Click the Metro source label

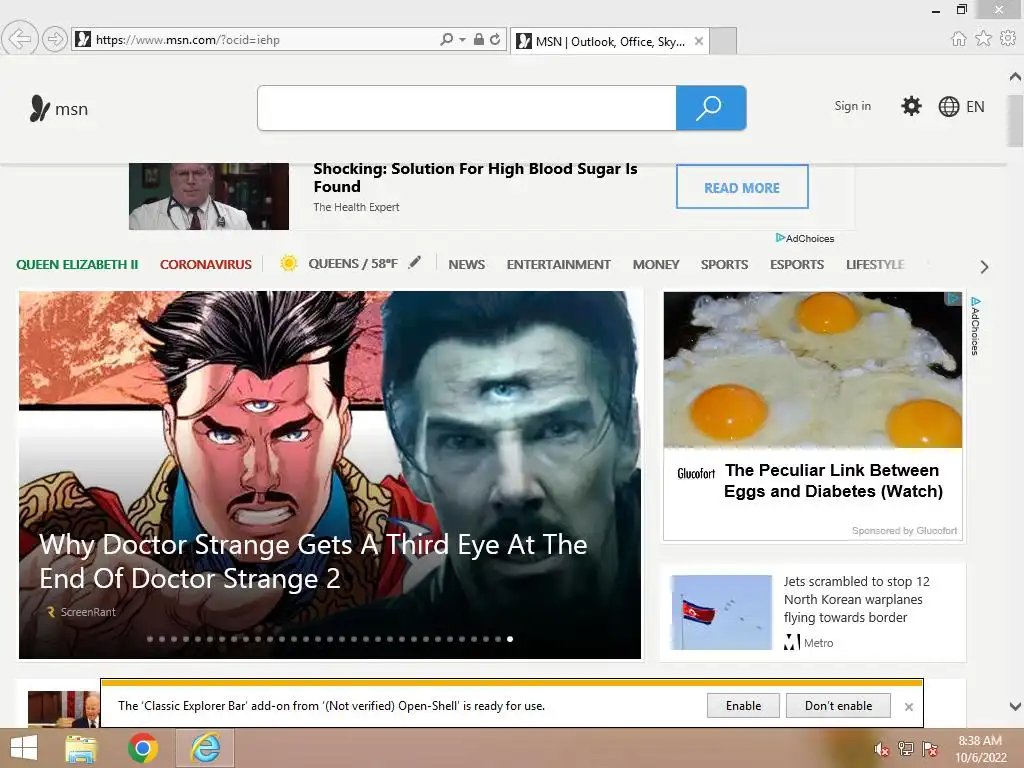click(x=809, y=643)
